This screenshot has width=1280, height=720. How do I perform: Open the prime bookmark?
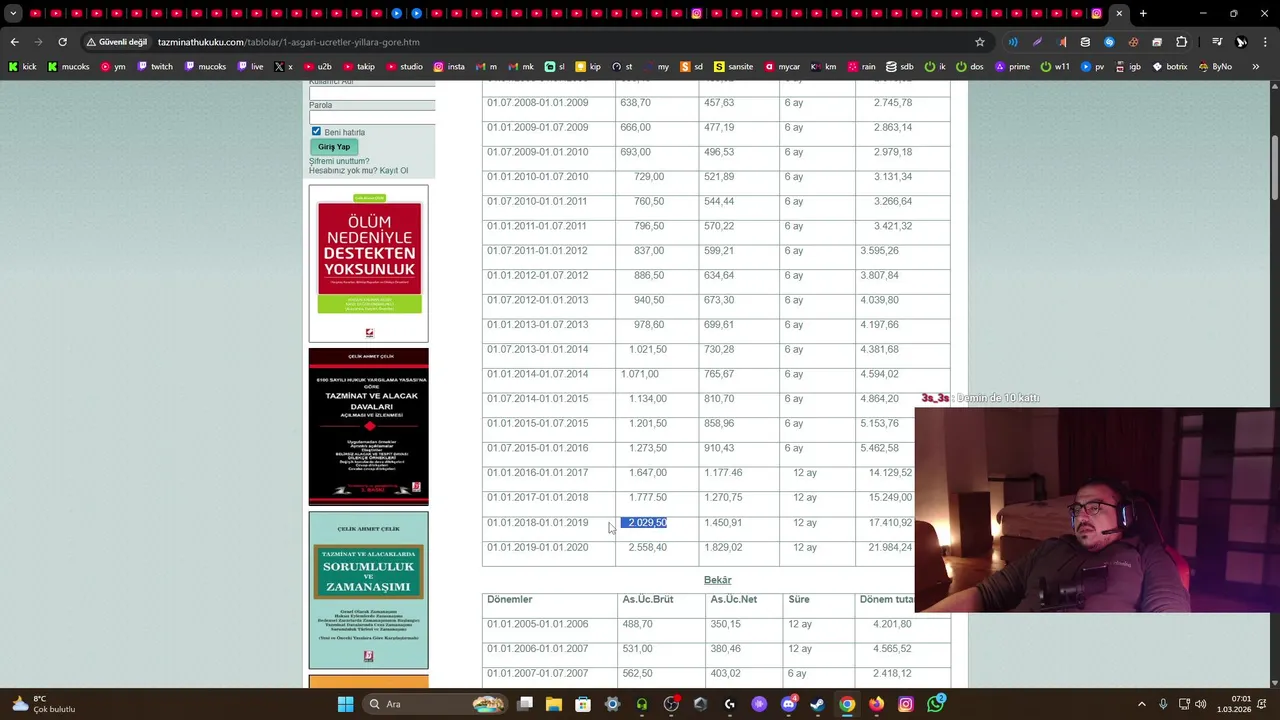click(1012, 67)
